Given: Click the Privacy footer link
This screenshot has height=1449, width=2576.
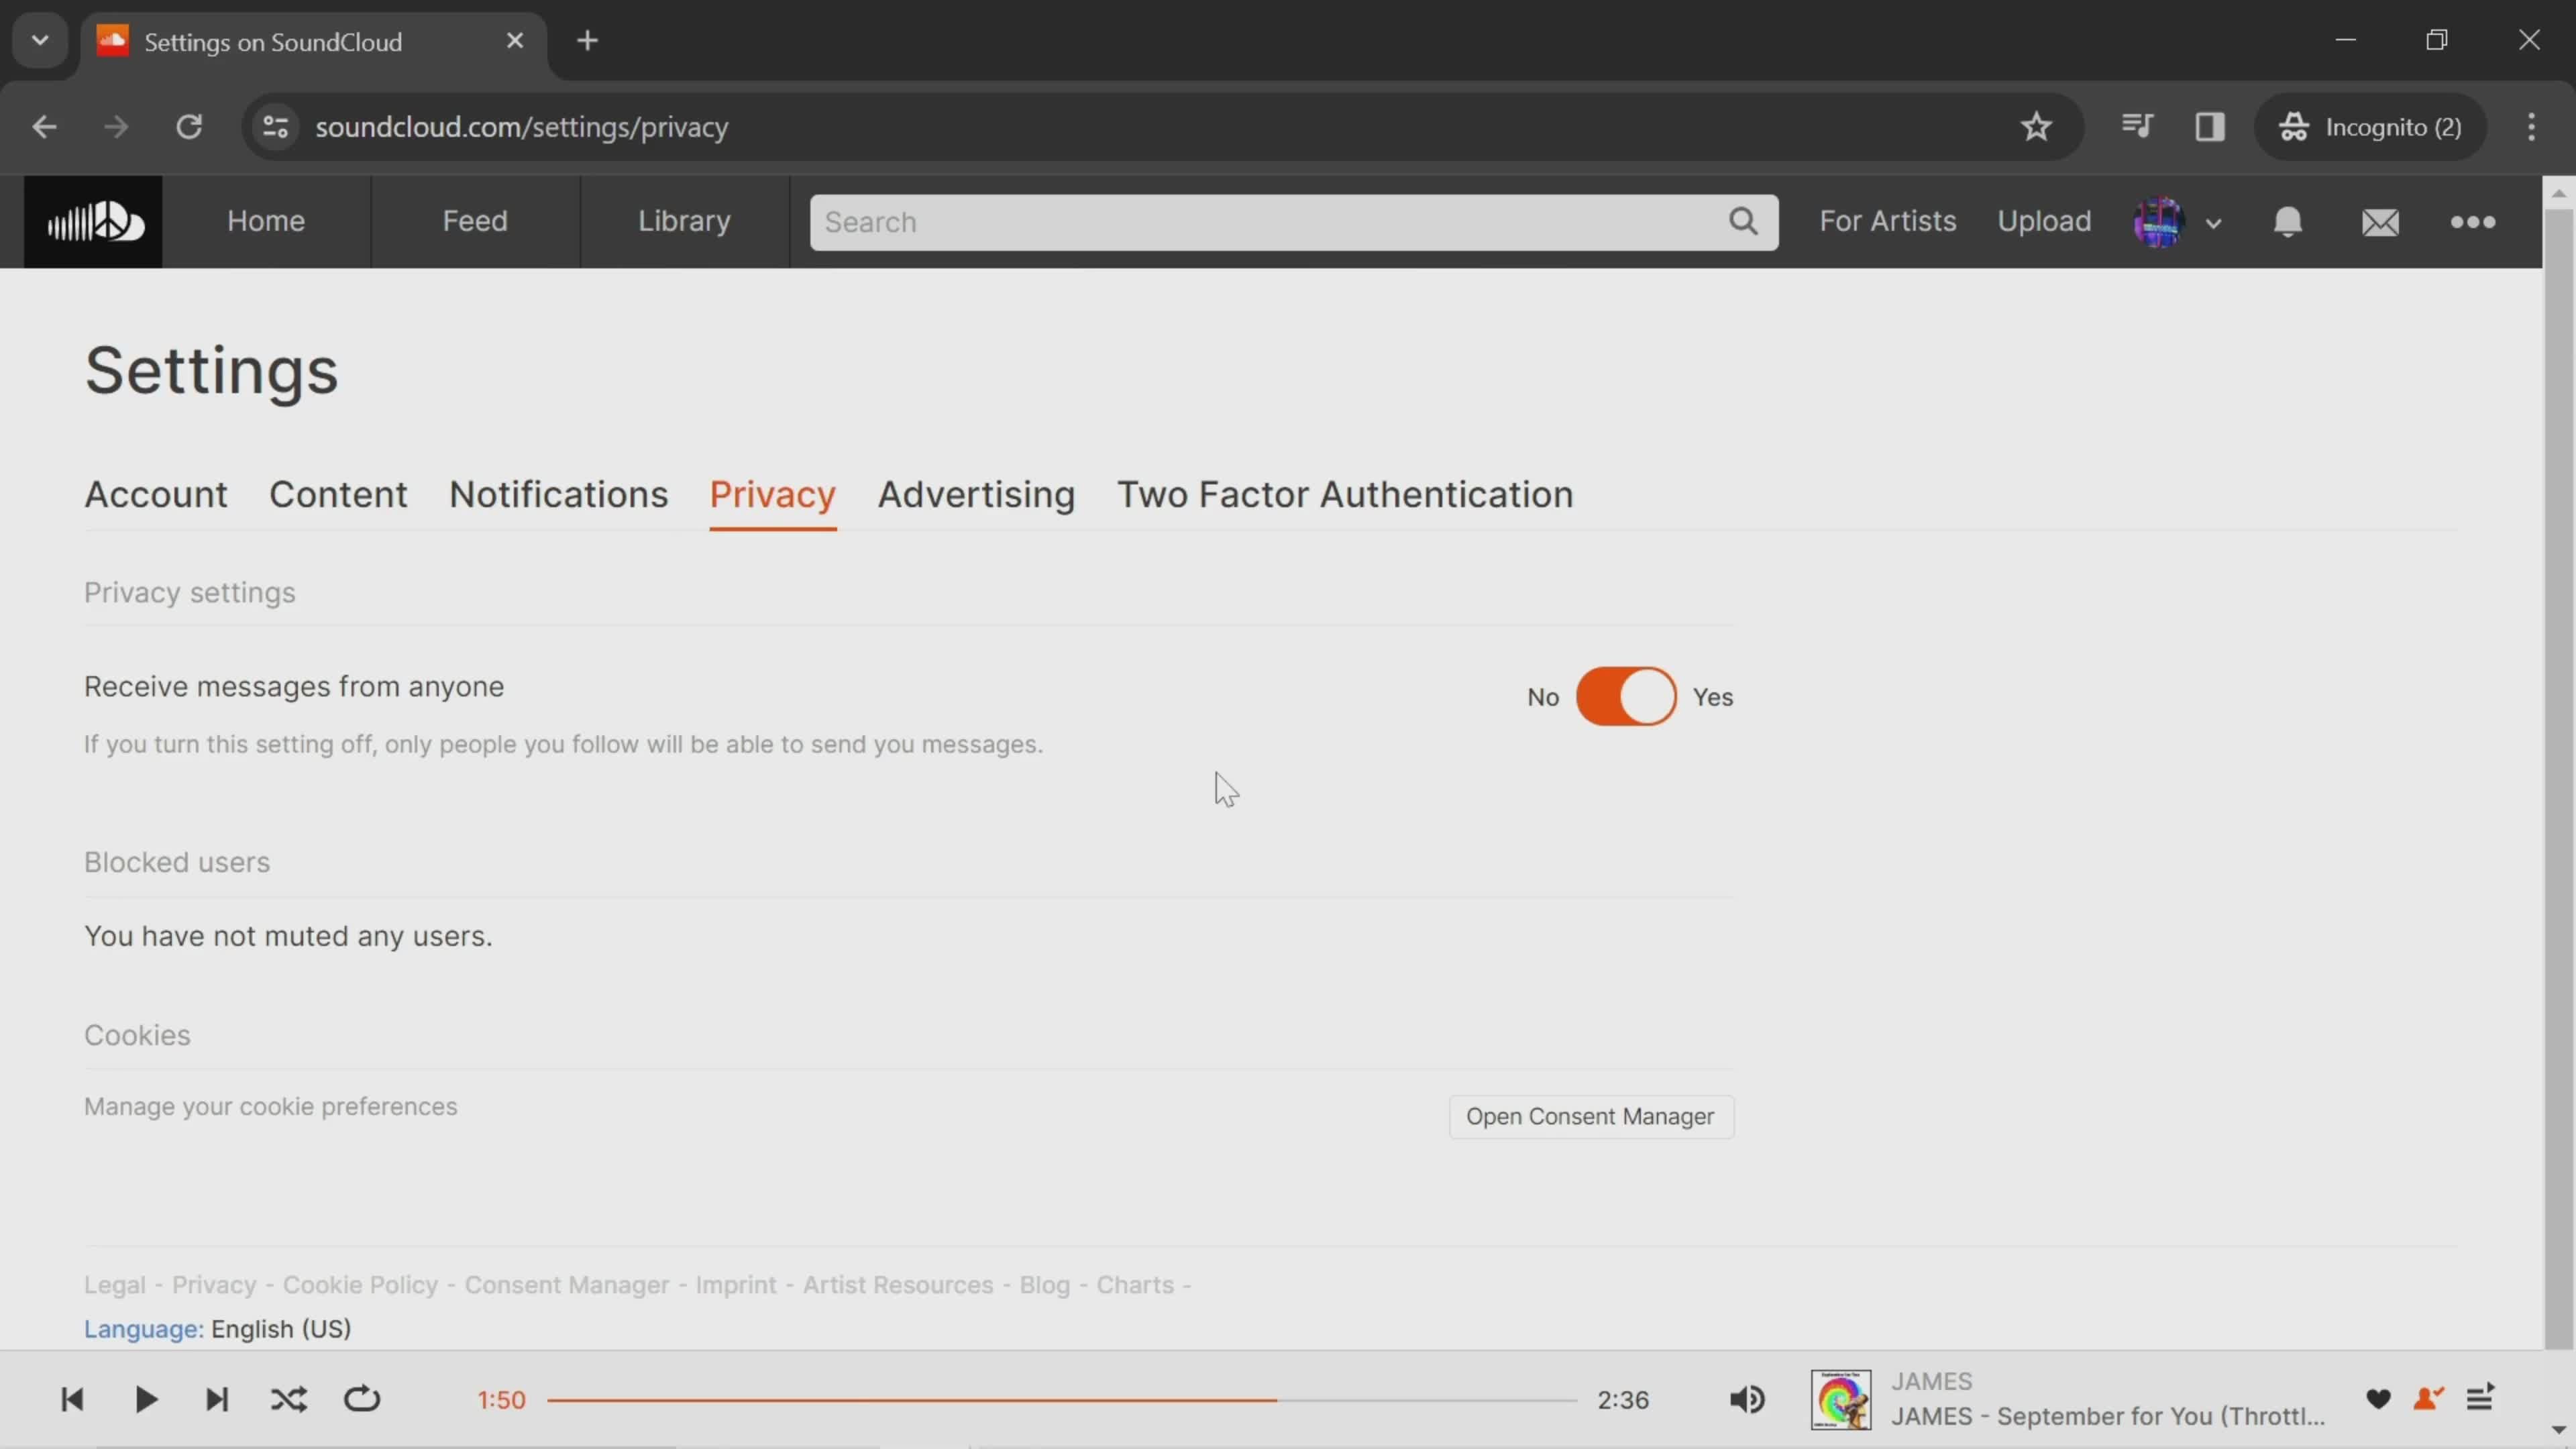Looking at the screenshot, I should click(212, 1283).
